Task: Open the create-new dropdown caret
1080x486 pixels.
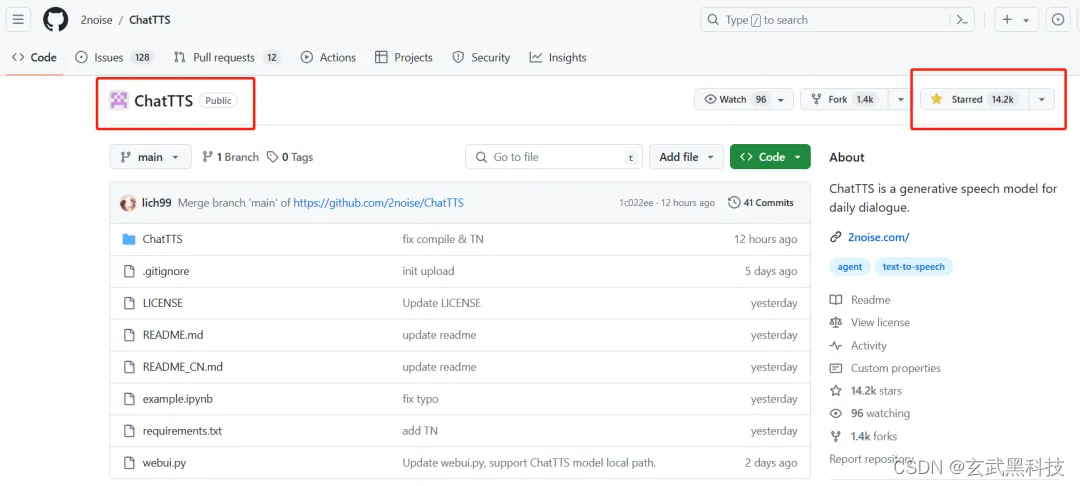Action: coord(1026,21)
